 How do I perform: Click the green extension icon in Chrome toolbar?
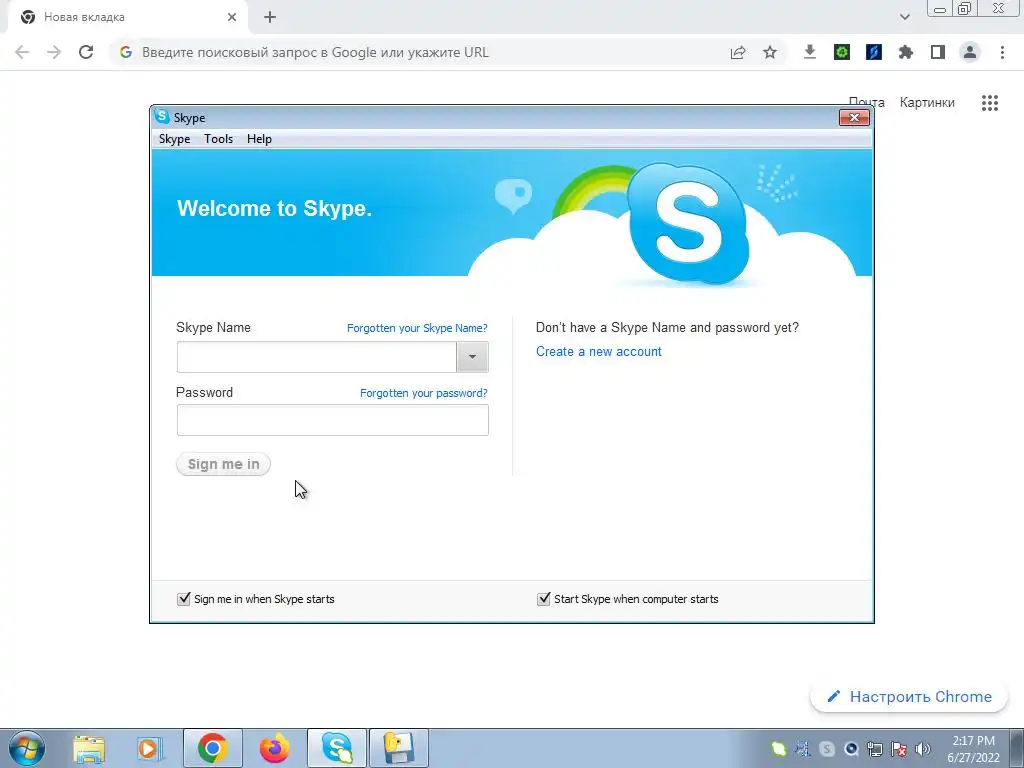(842, 52)
